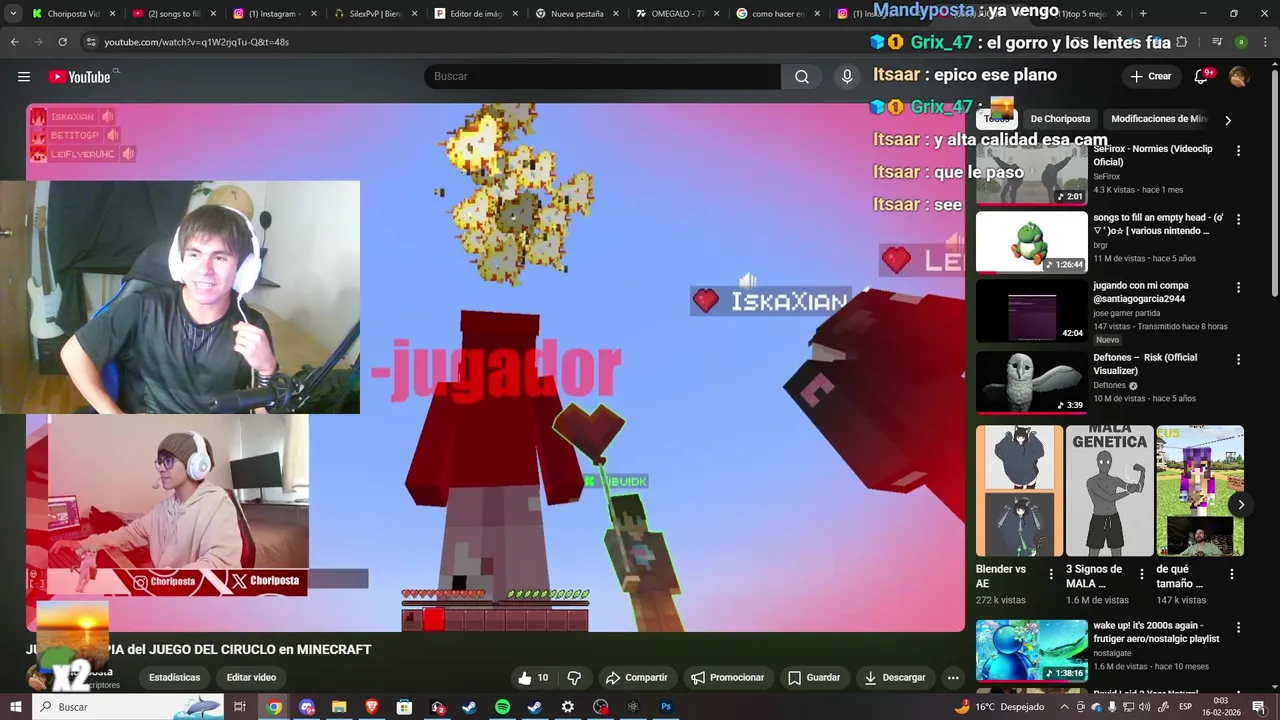Open Task View on the taskbar

pyautogui.click(x=240, y=707)
